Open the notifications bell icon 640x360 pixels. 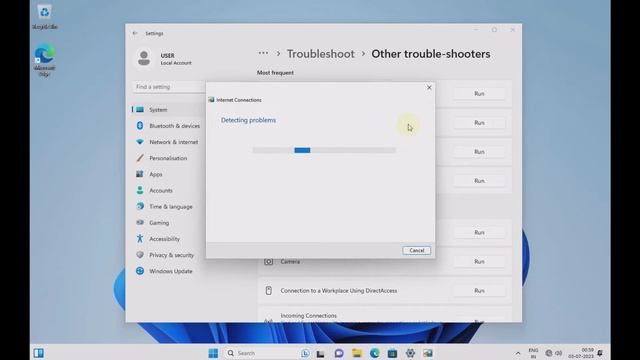[600, 353]
